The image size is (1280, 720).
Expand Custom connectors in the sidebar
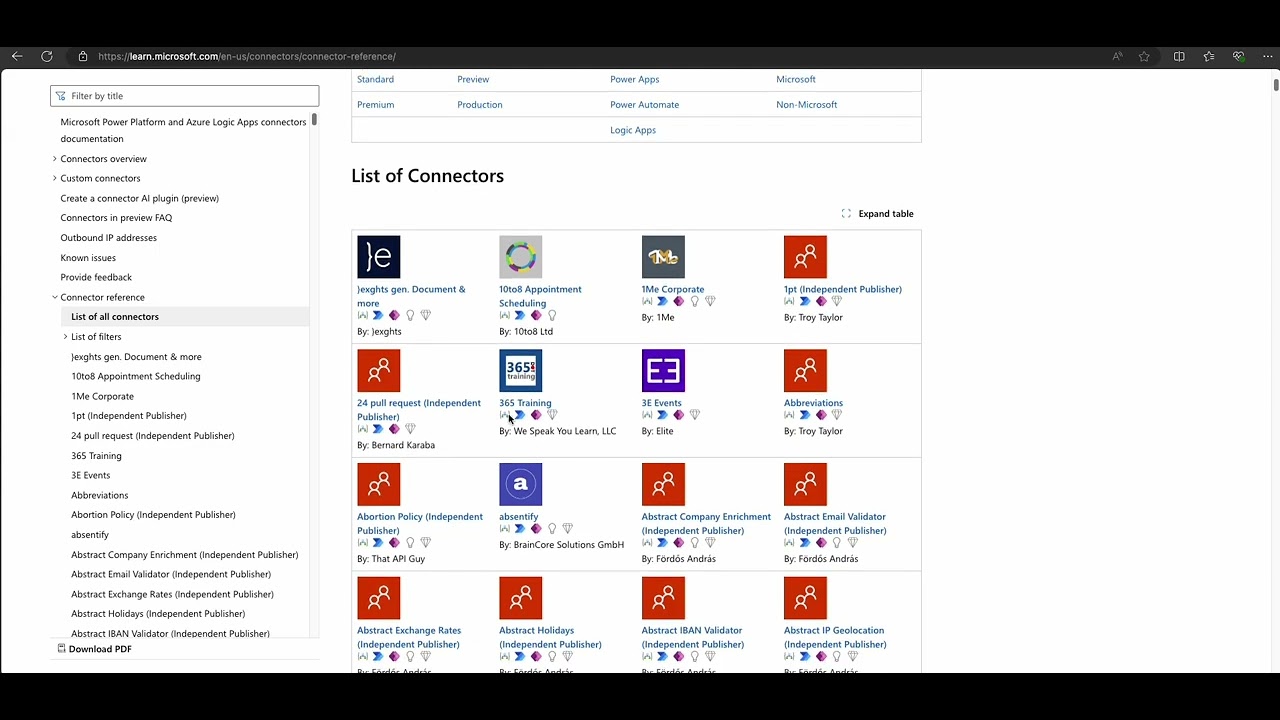pos(55,178)
